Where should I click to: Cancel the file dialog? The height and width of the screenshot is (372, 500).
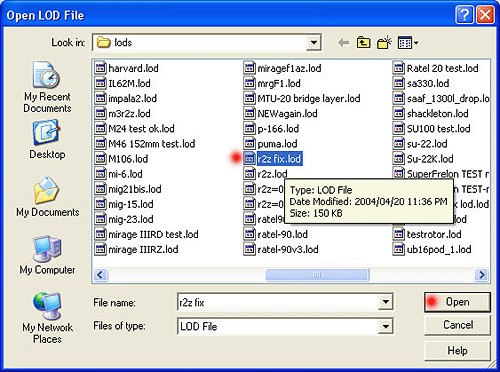click(457, 325)
